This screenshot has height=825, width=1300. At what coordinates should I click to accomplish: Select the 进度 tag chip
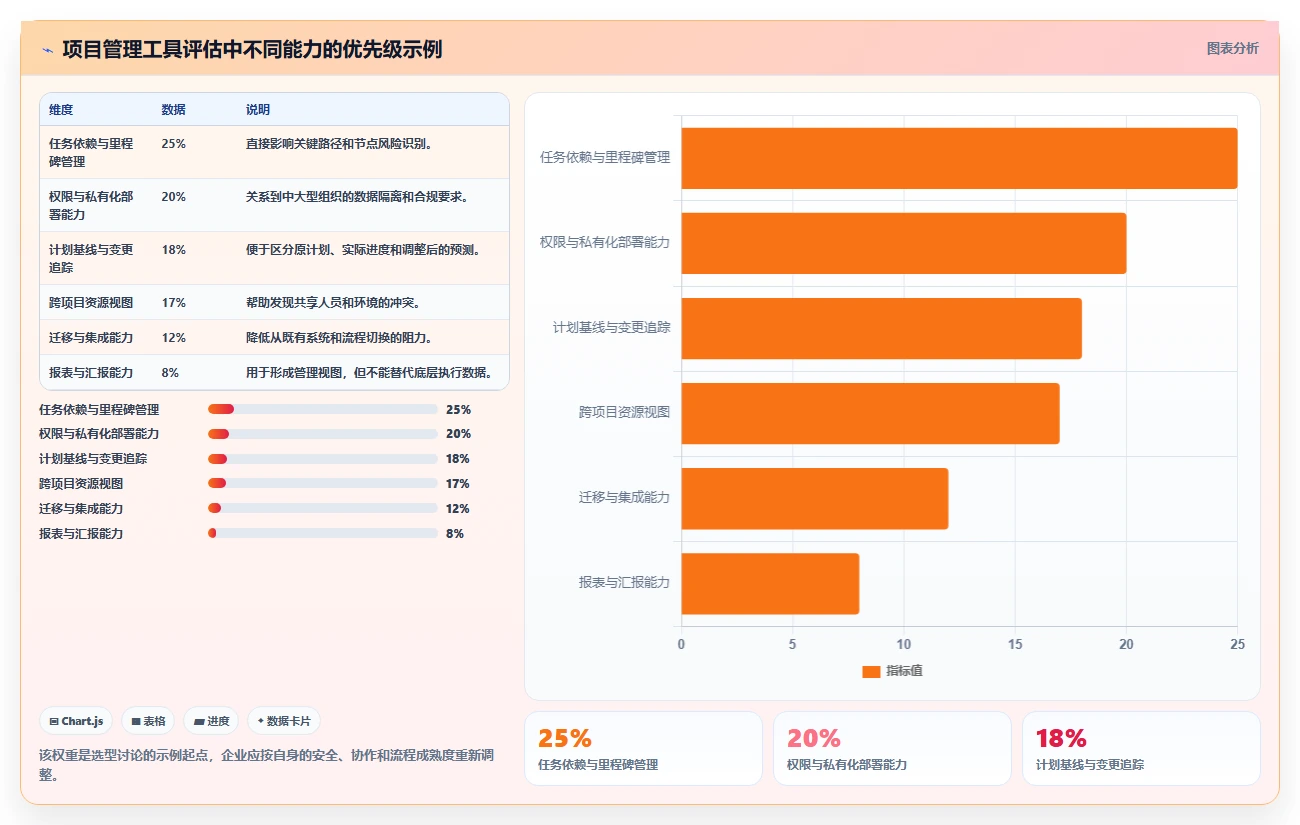click(211, 721)
